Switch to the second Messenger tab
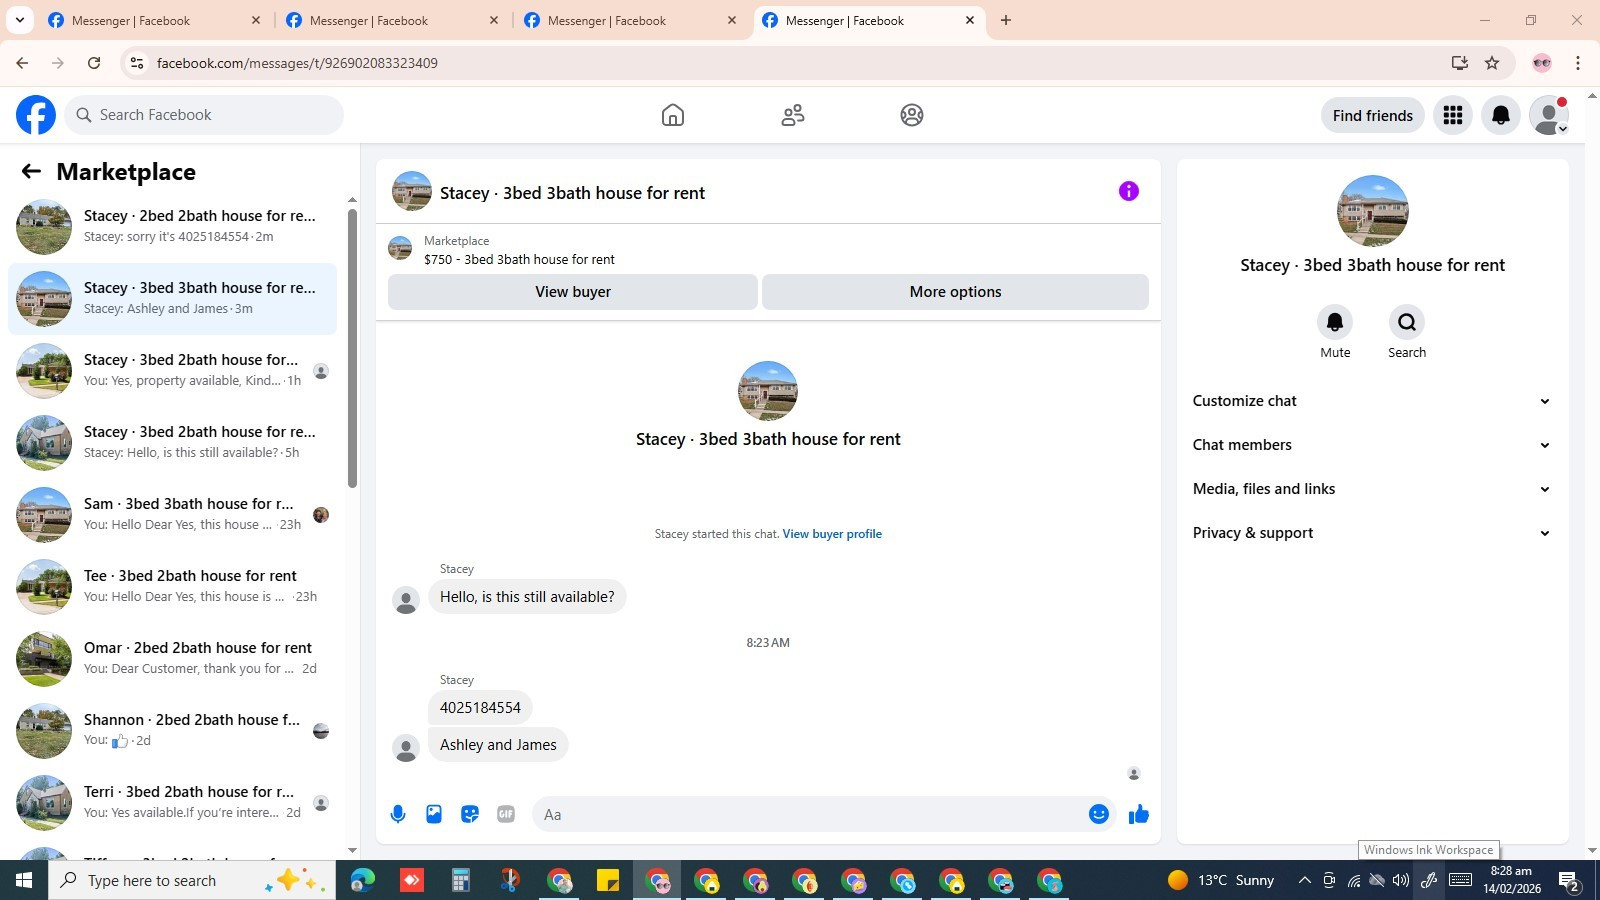 (393, 20)
